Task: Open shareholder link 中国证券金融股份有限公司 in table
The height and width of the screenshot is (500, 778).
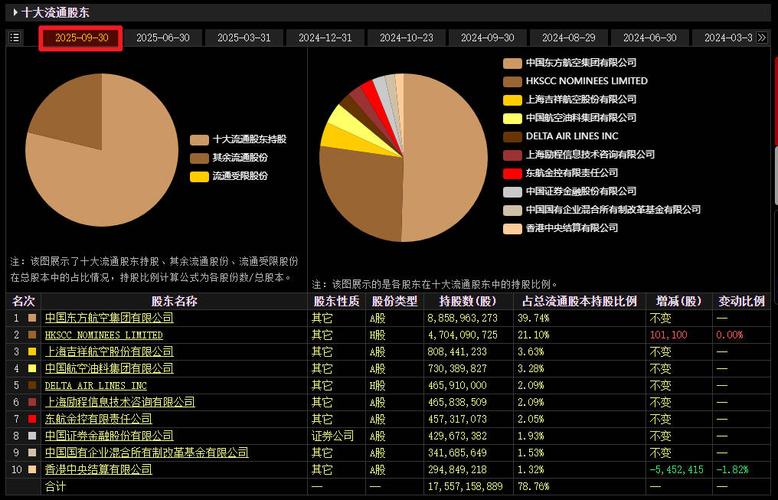Action: point(109,436)
